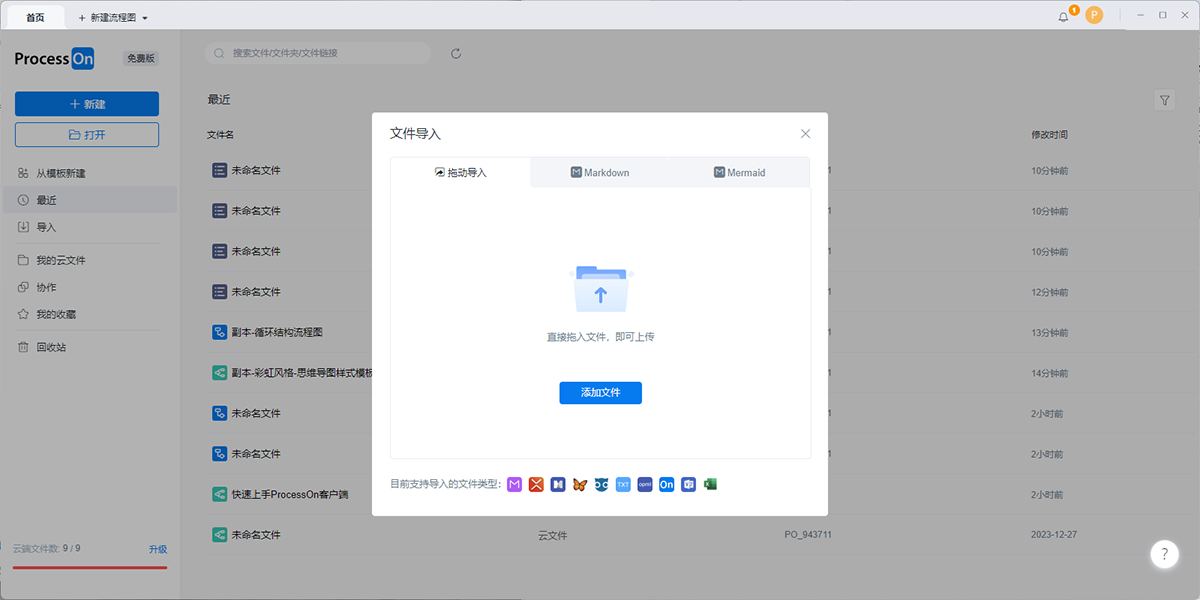Click the 添加文件 button
This screenshot has width=1200, height=600.
pyautogui.click(x=600, y=393)
